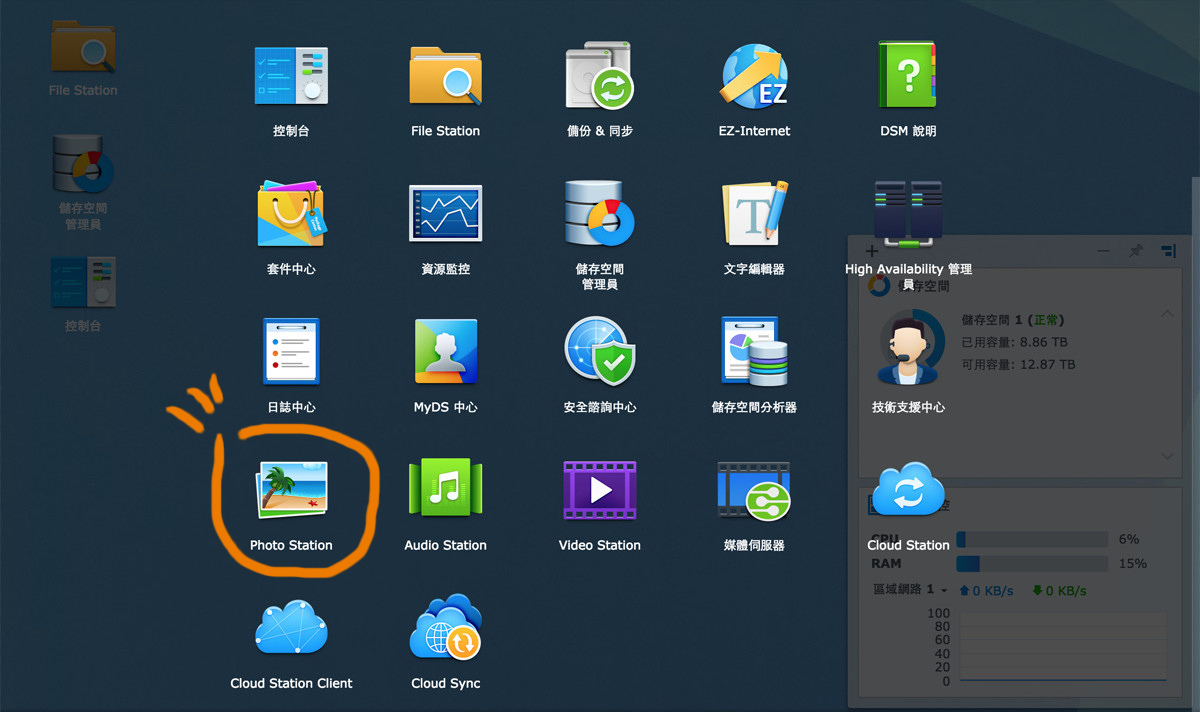Launch MyDS 中心
The height and width of the screenshot is (712, 1200).
pyautogui.click(x=445, y=352)
